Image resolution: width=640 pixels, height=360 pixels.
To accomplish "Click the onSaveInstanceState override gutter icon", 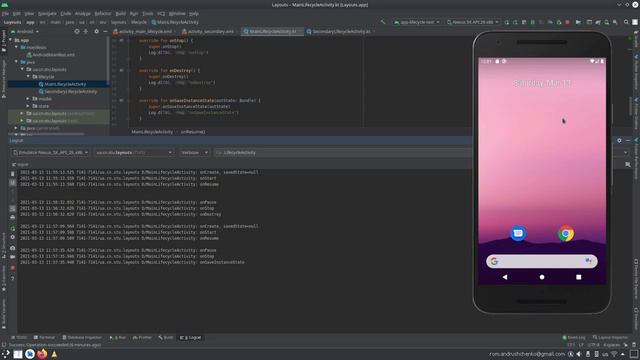I will (x=121, y=100).
